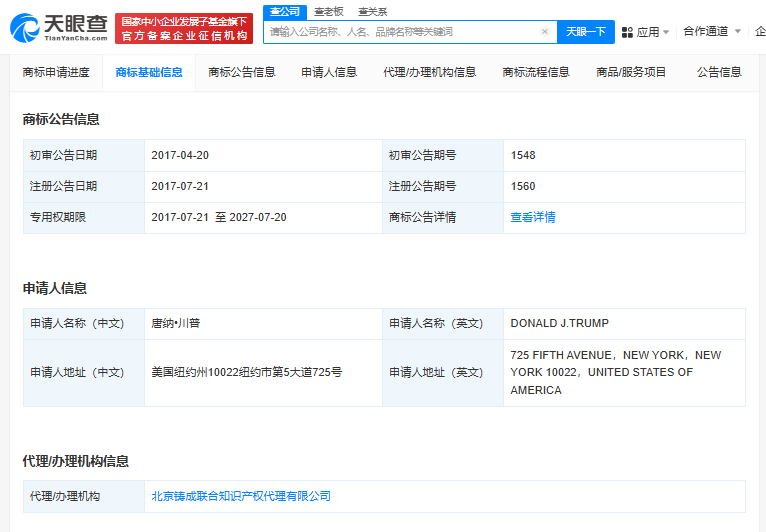The image size is (766, 532).
Task: Click the 初审公告日期 label cell
Action: coord(84,155)
